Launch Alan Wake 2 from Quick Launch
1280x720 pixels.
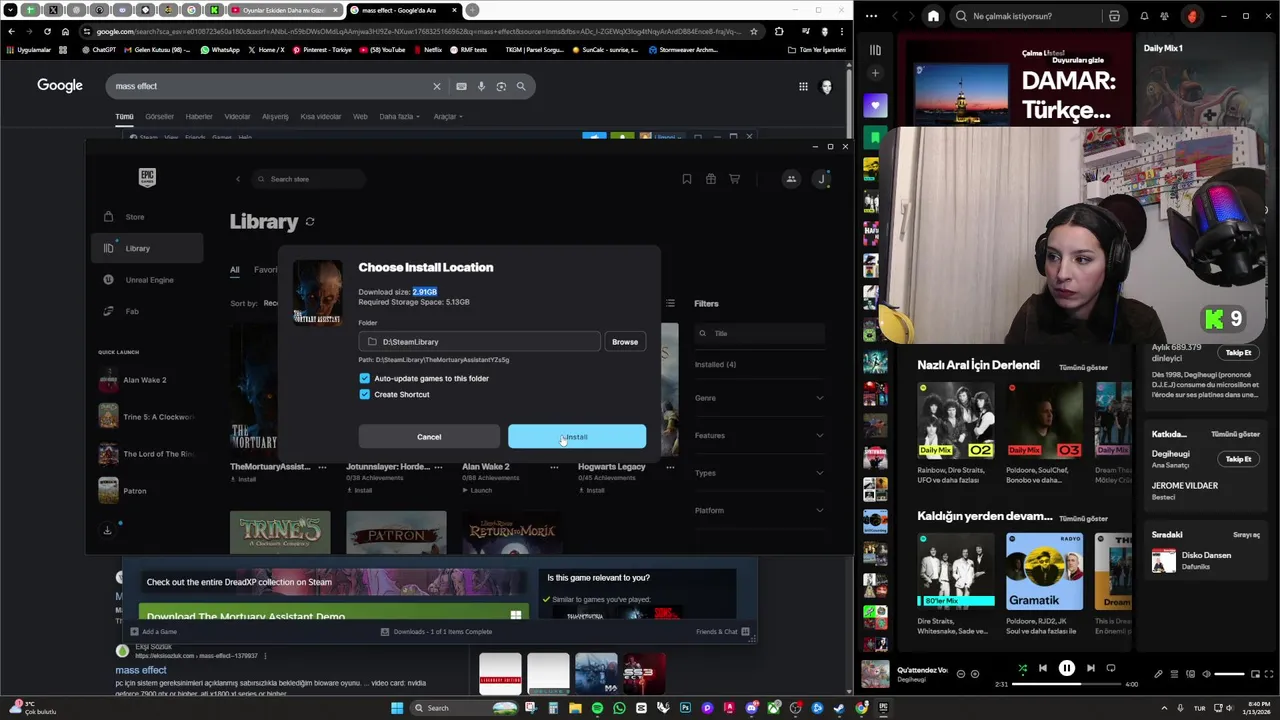tap(147, 380)
